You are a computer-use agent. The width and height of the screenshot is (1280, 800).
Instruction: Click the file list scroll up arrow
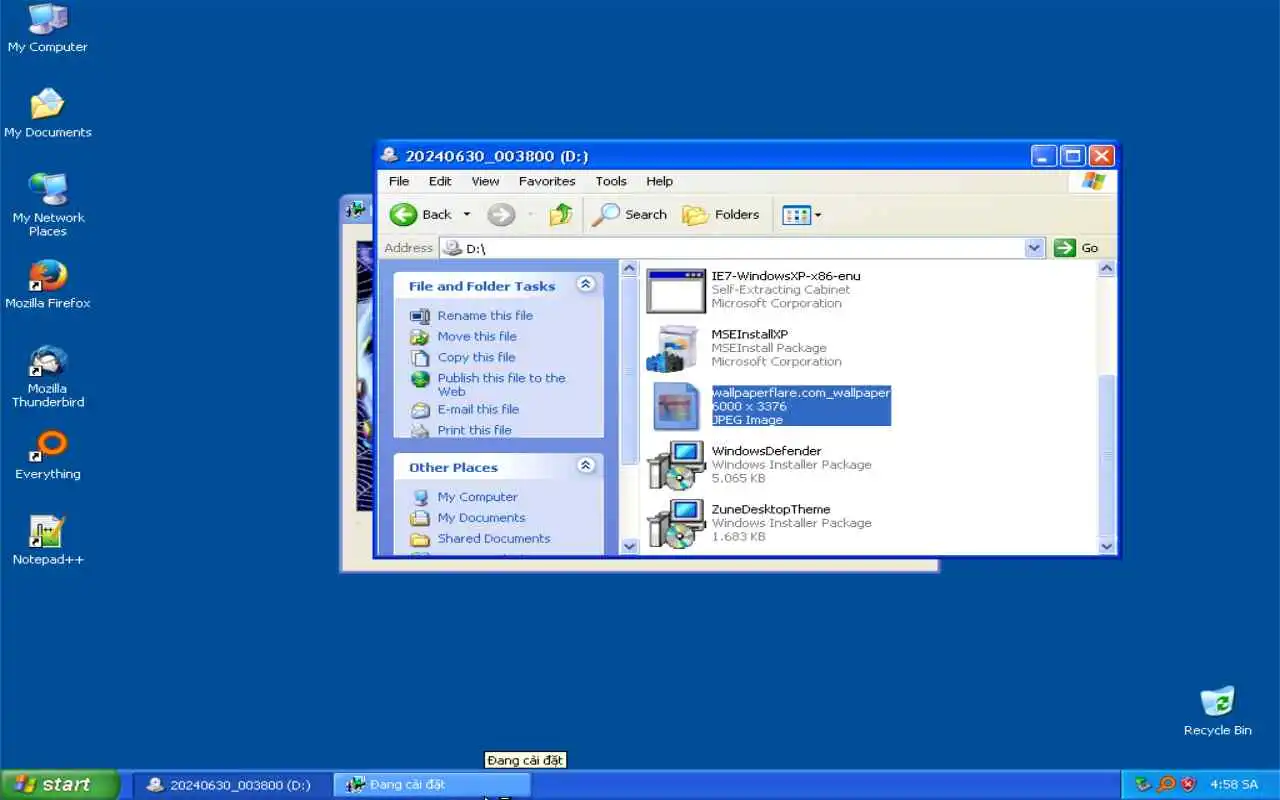click(1106, 268)
